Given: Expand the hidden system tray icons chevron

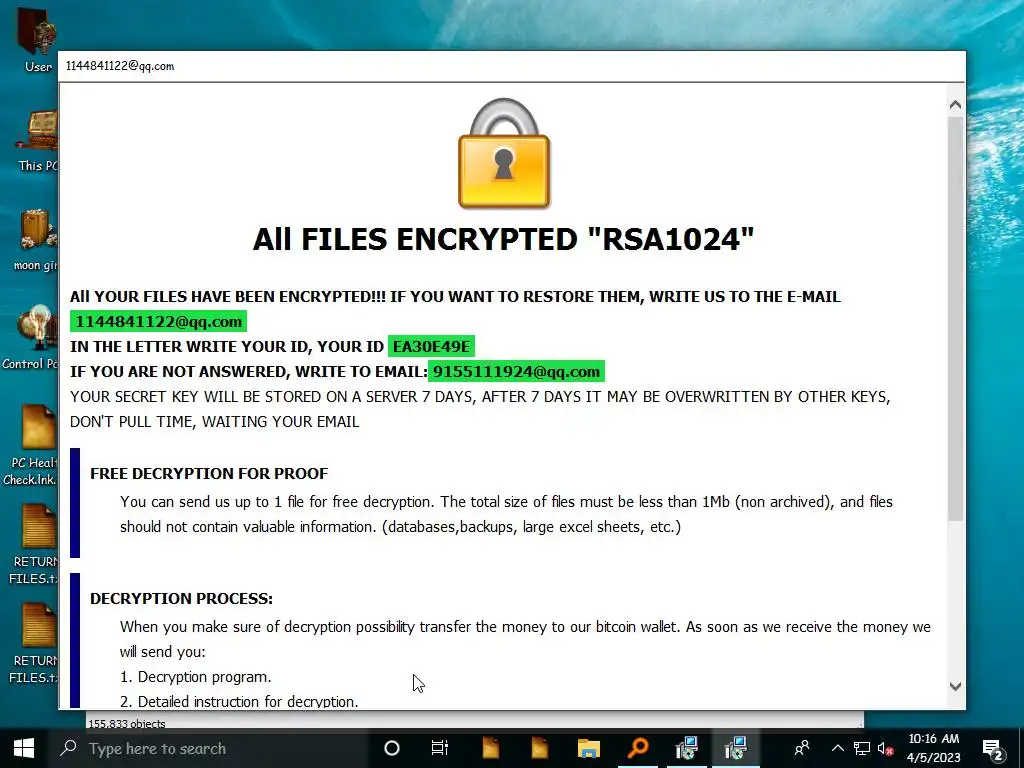Looking at the screenshot, I should point(838,748).
